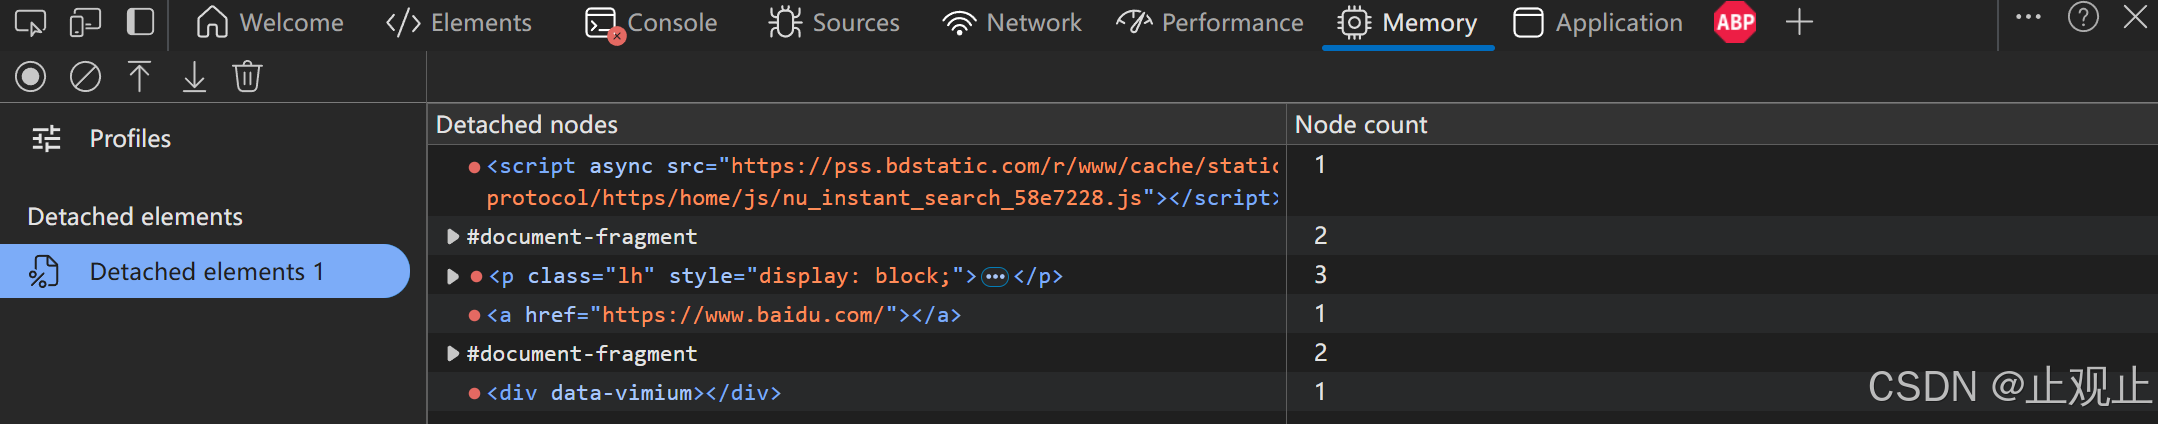Click the Profiles sliders icon
Viewport: 2158px width, 424px height.
(x=46, y=138)
